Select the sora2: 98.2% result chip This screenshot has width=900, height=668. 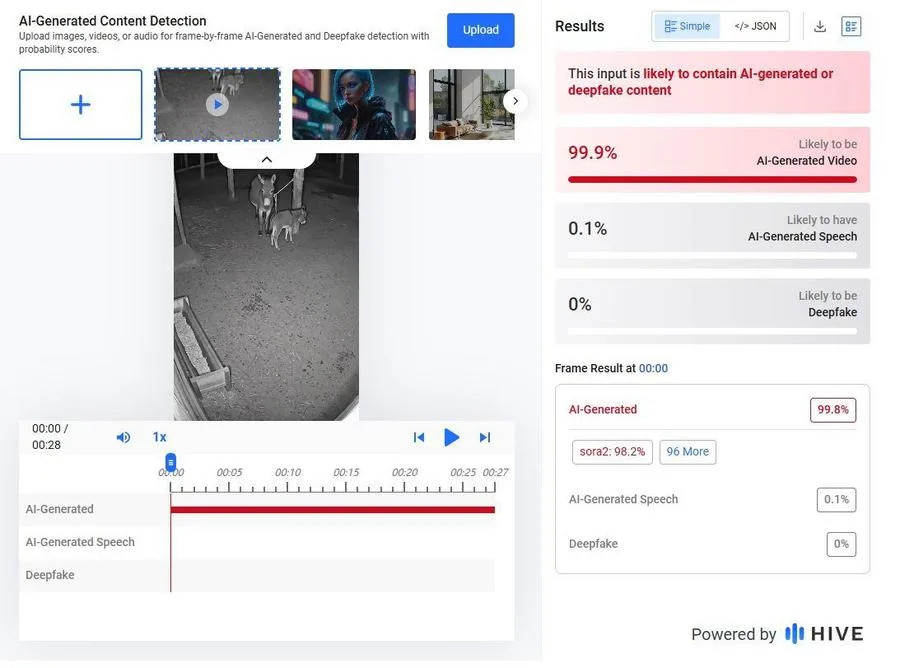(x=611, y=451)
